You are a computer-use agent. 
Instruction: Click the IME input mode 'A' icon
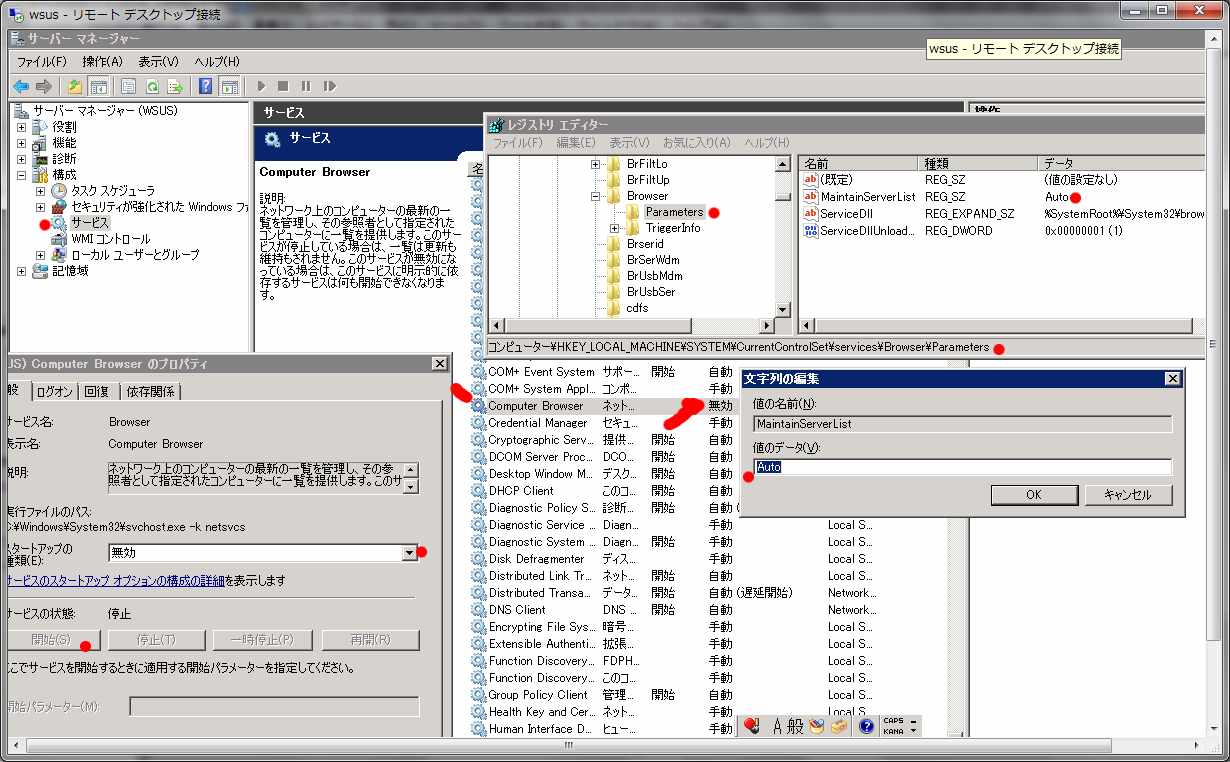(x=776, y=727)
